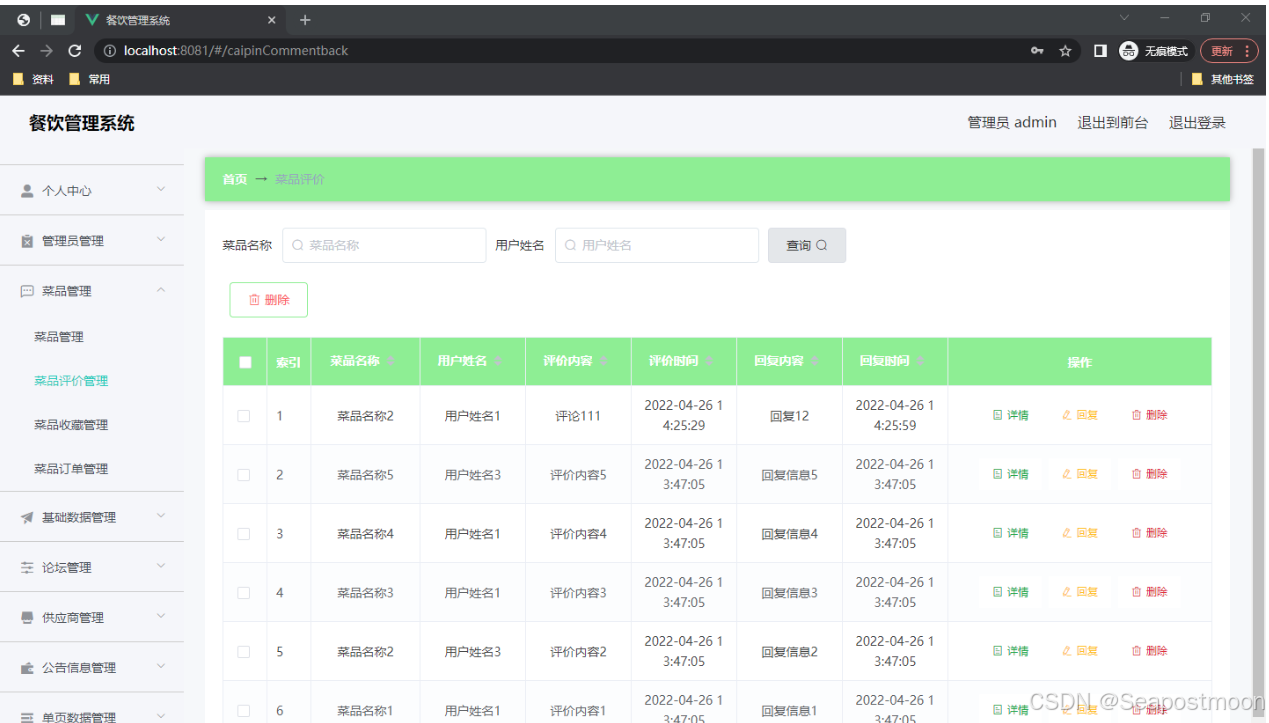Toggle the select-all checkbox in table header

(x=244, y=361)
